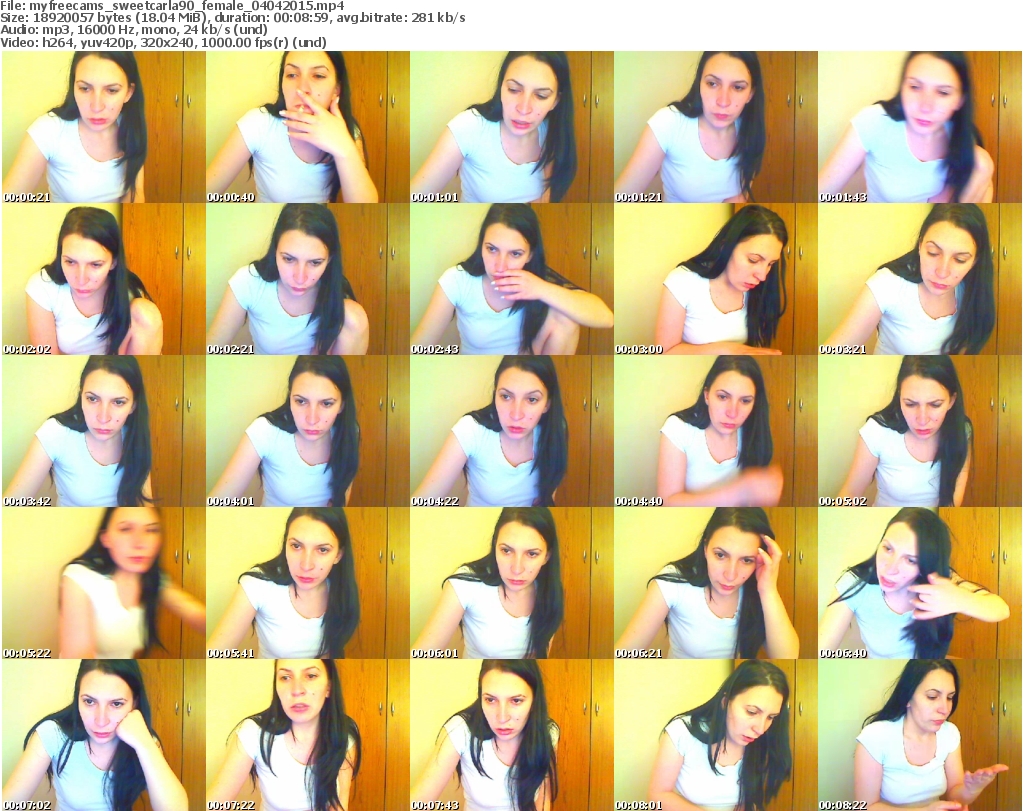Select the thumbnail stamped 00:05:22
This screenshot has width=1024, height=811.
click(104, 583)
